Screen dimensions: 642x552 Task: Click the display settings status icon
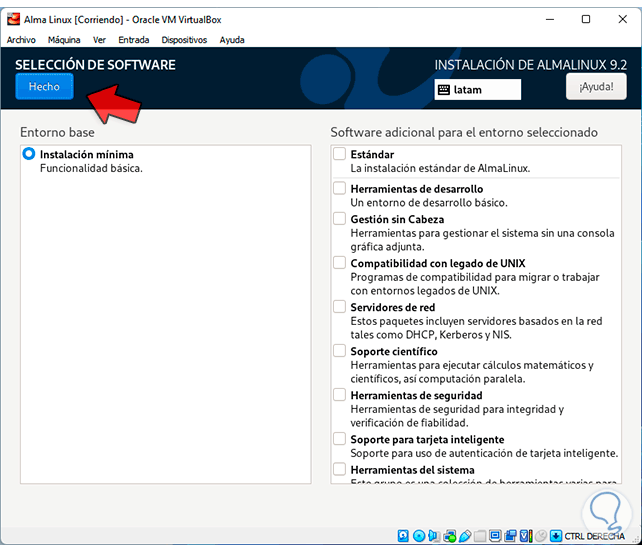point(495,536)
